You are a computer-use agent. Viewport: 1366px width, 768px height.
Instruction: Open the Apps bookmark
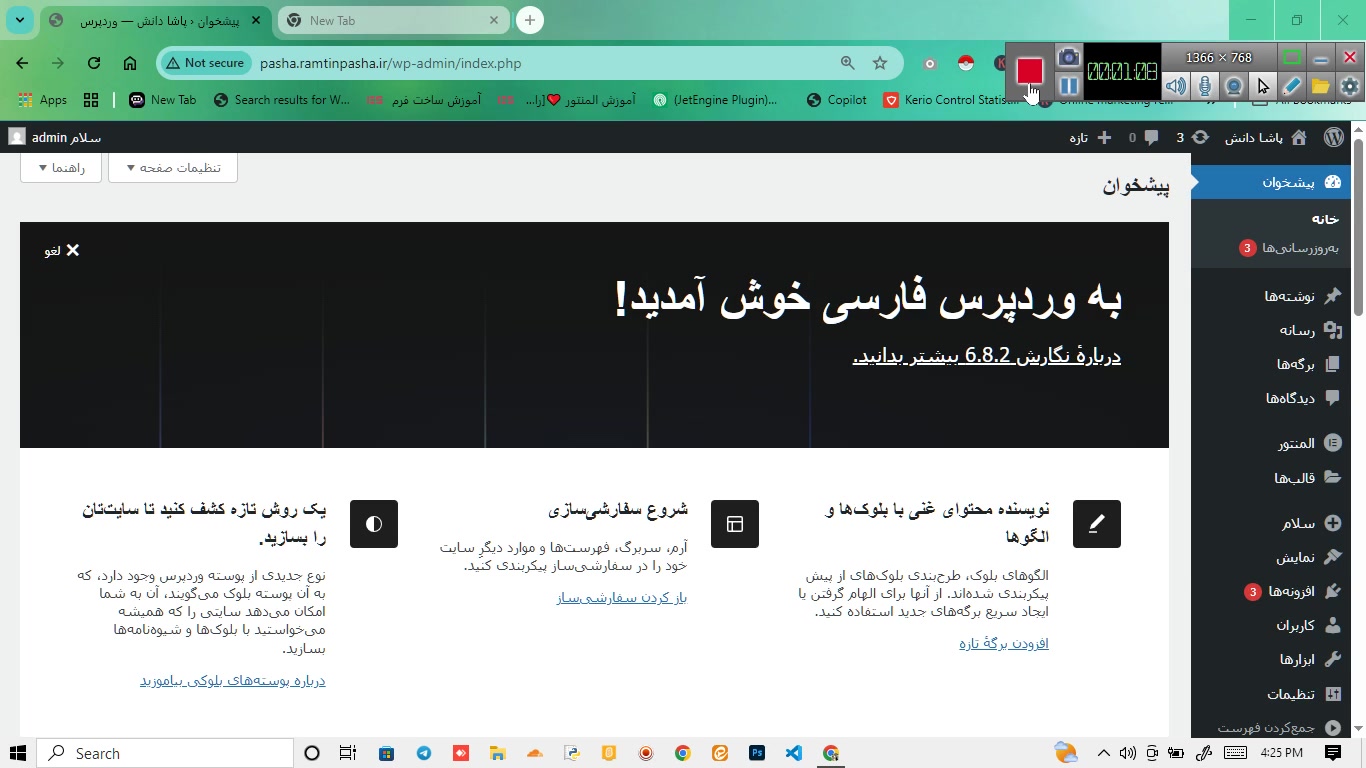click(42, 100)
